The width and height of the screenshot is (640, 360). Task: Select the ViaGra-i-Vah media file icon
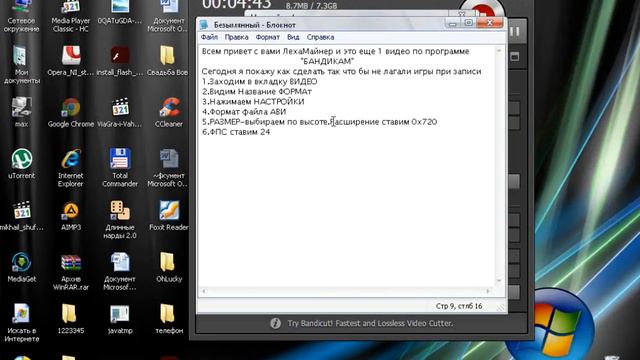[x=120, y=108]
